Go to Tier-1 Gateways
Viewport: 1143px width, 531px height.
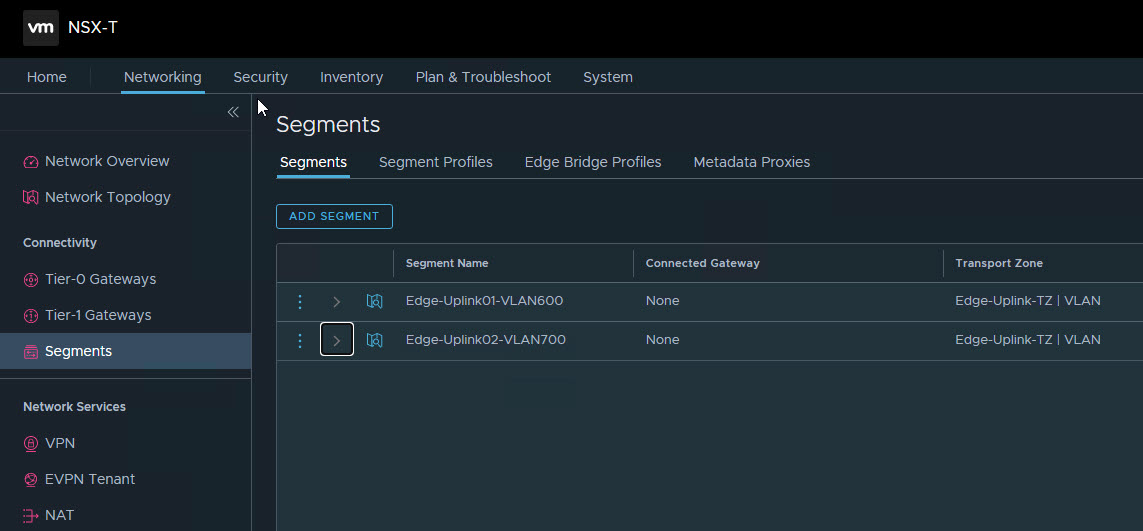[98, 315]
